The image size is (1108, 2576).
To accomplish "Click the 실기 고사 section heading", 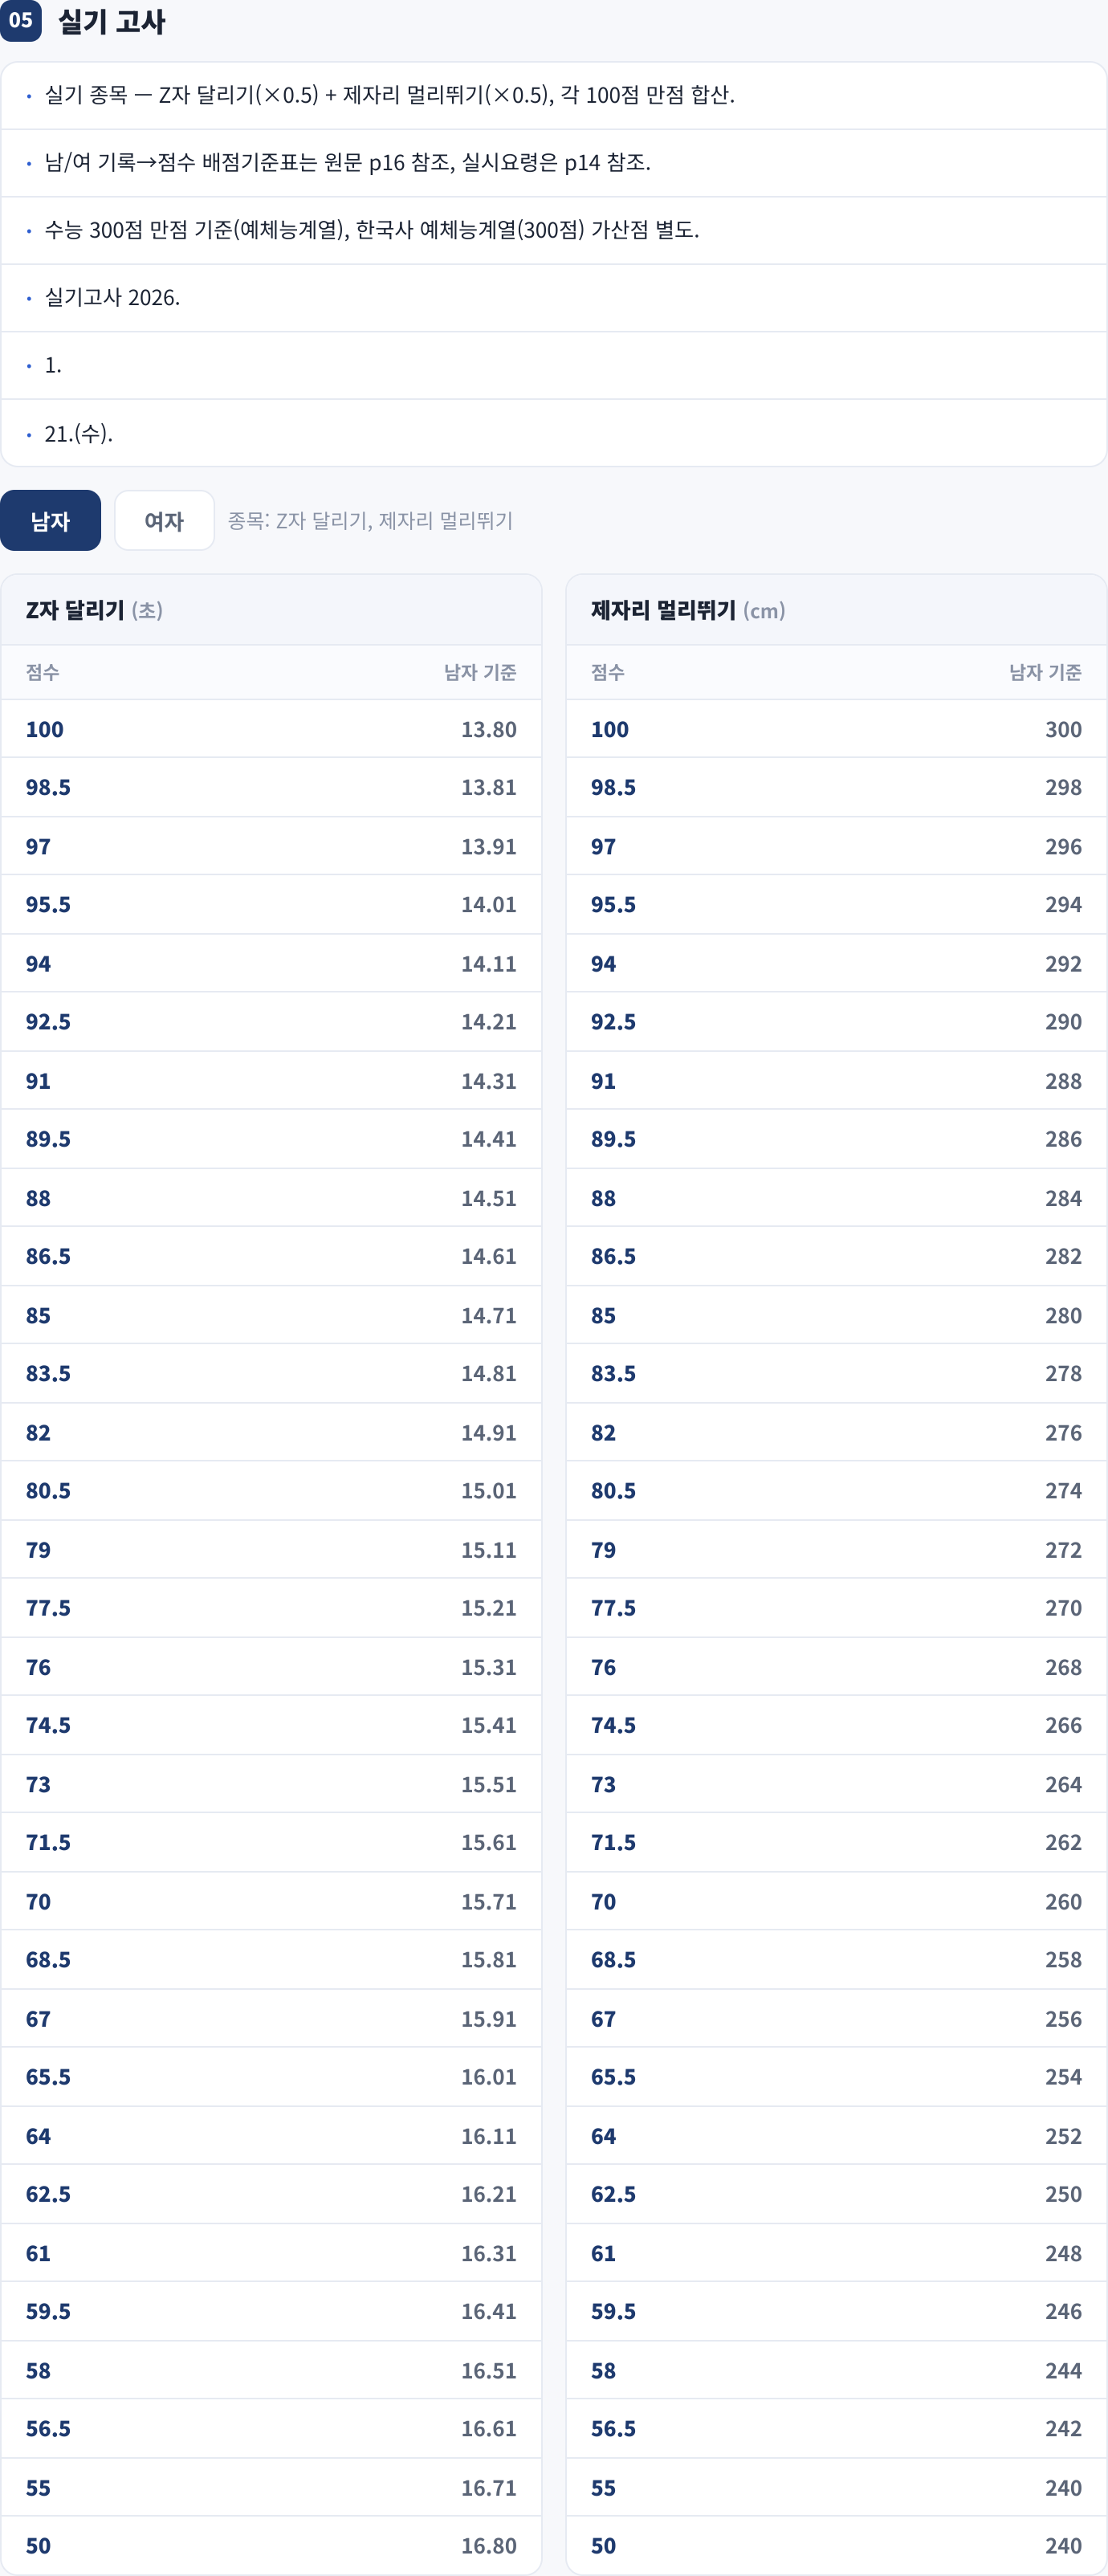I will (x=112, y=21).
